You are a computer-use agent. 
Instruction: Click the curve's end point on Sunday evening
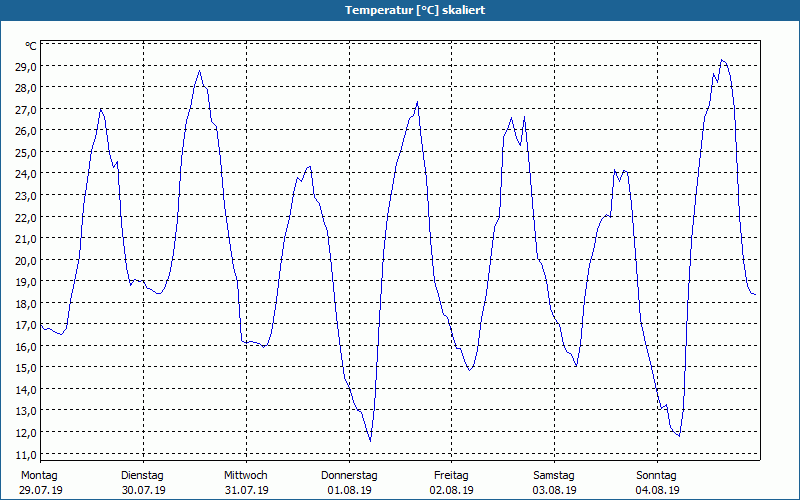755,294
